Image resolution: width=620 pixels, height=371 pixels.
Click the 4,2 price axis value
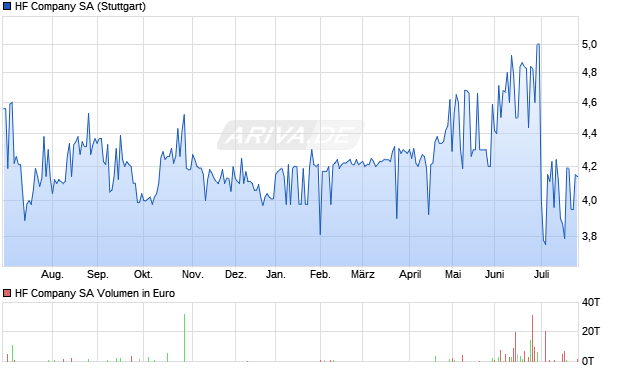coord(589,167)
